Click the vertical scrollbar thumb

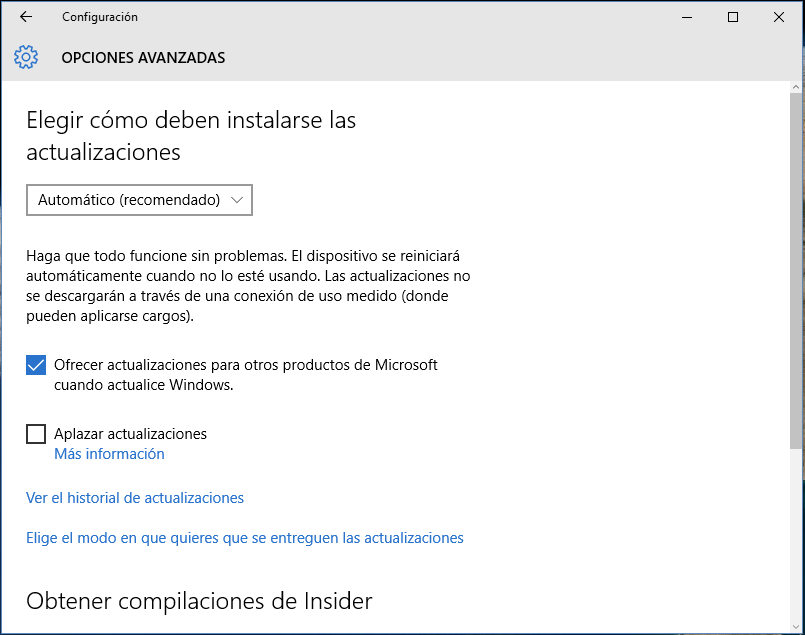click(796, 271)
